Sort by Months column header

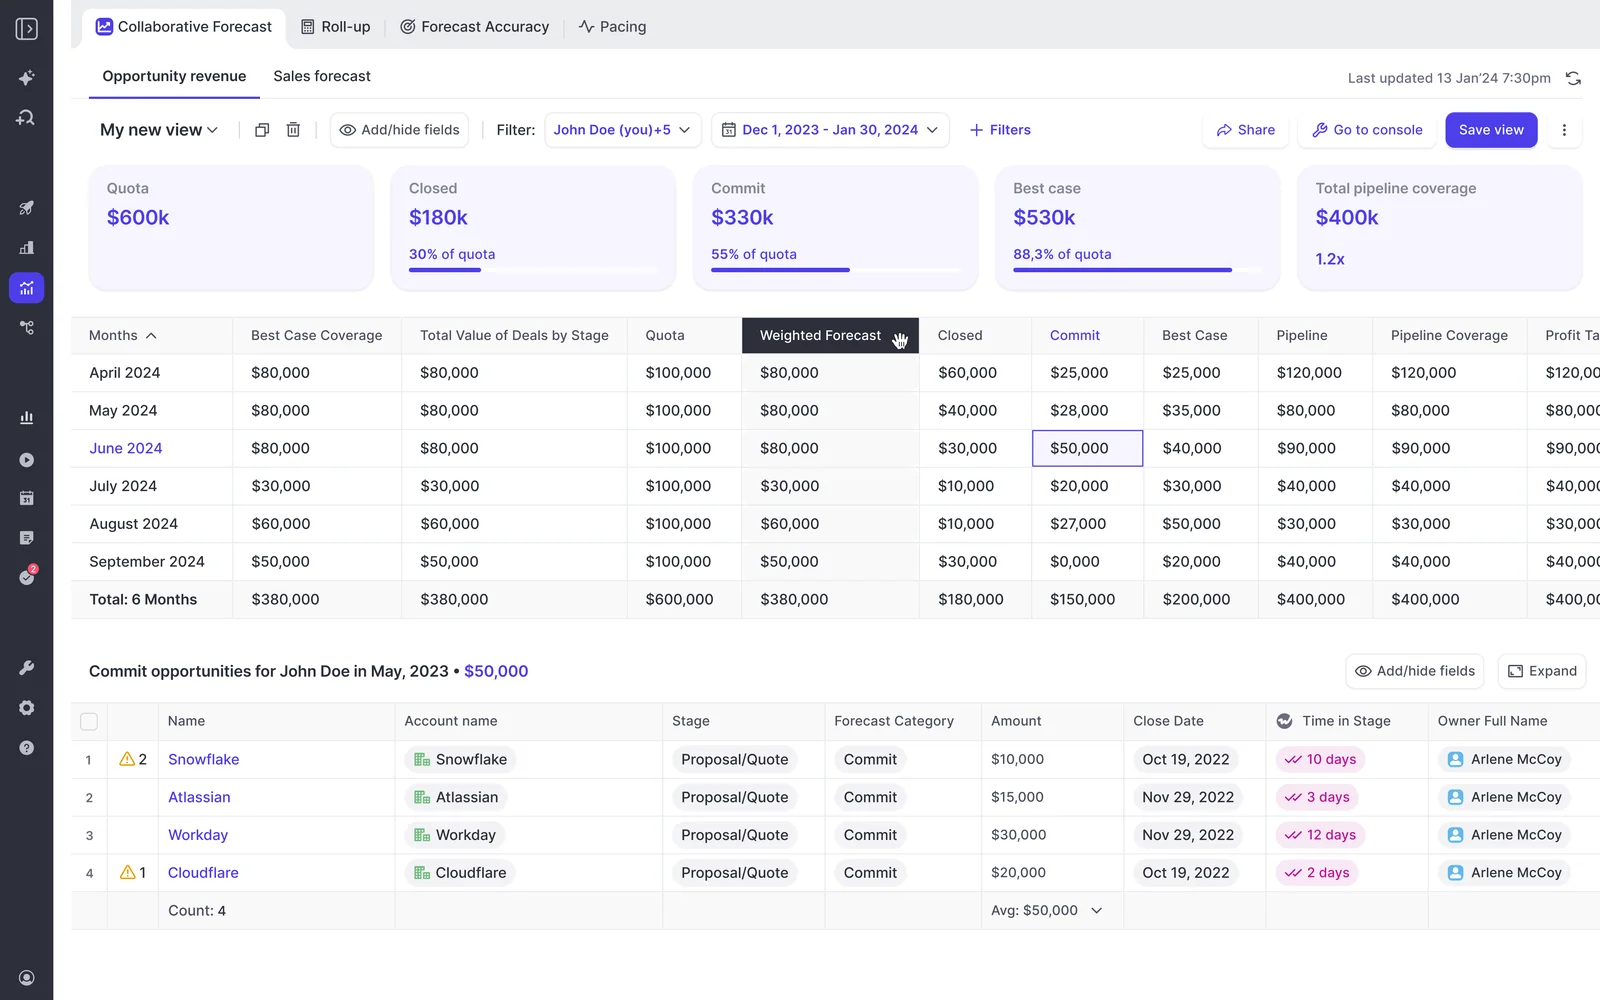123,336
